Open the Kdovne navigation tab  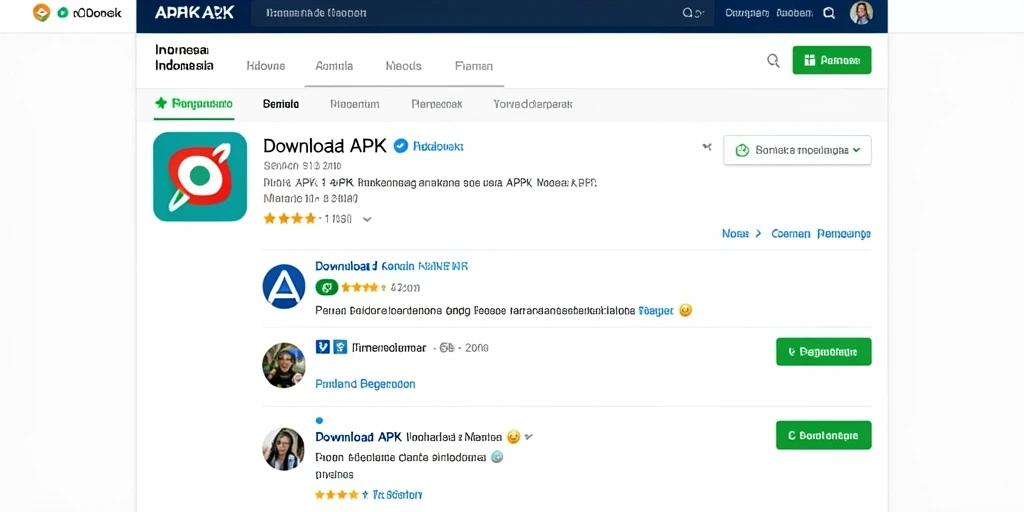pos(266,66)
